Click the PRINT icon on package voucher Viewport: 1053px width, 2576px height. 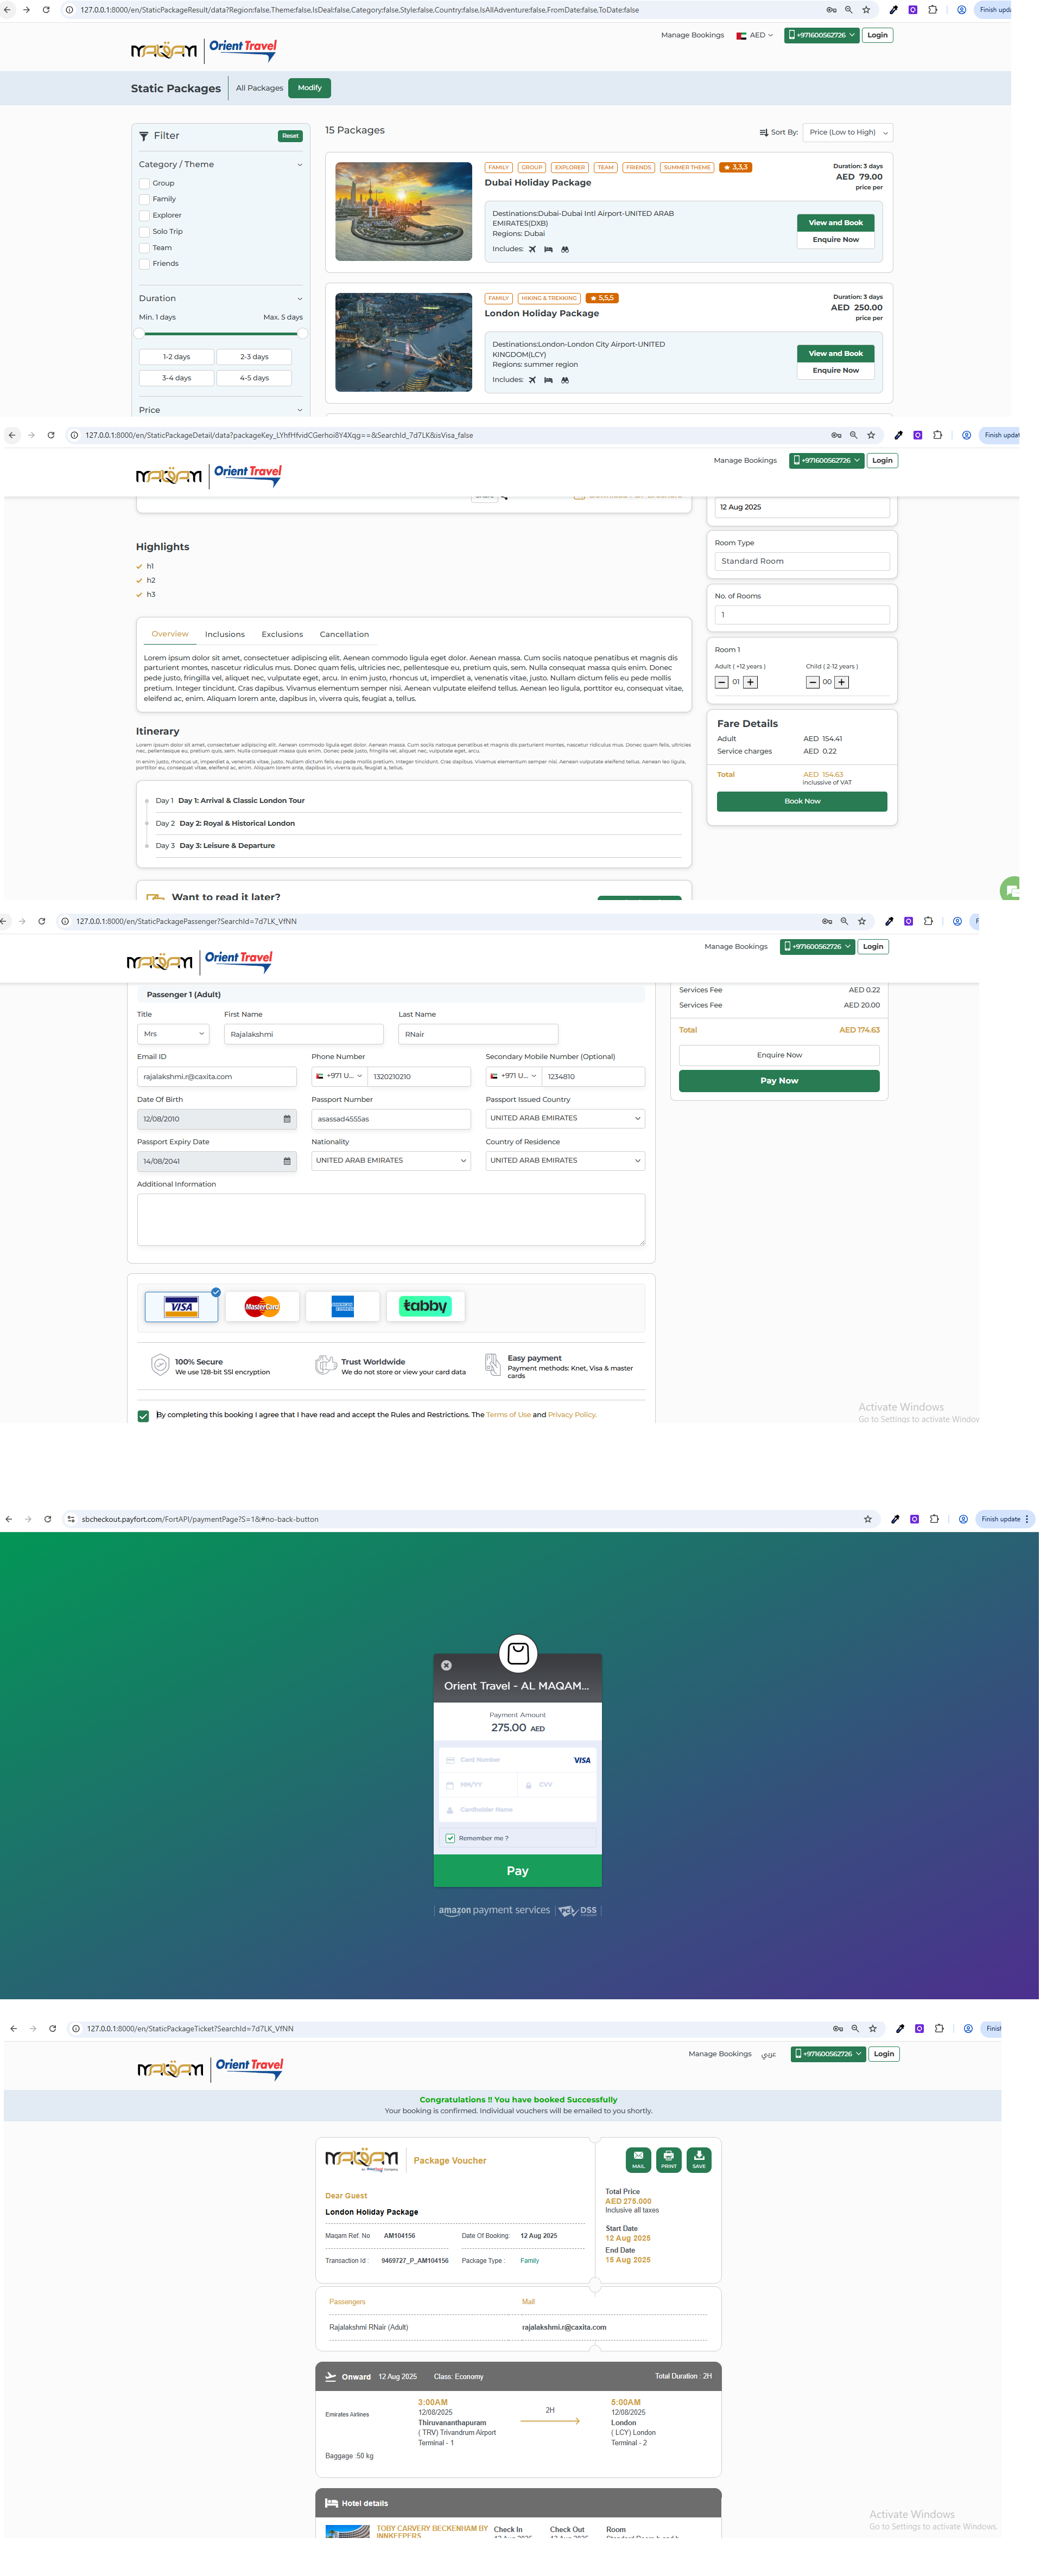click(x=668, y=2159)
